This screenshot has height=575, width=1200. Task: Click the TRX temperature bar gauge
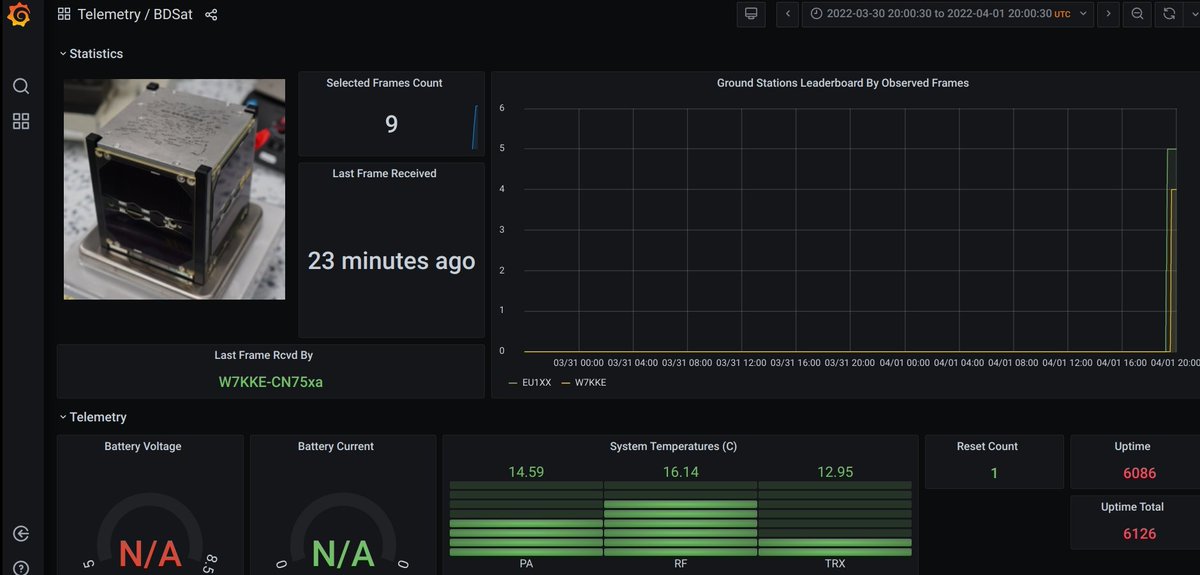pyautogui.click(x=835, y=518)
